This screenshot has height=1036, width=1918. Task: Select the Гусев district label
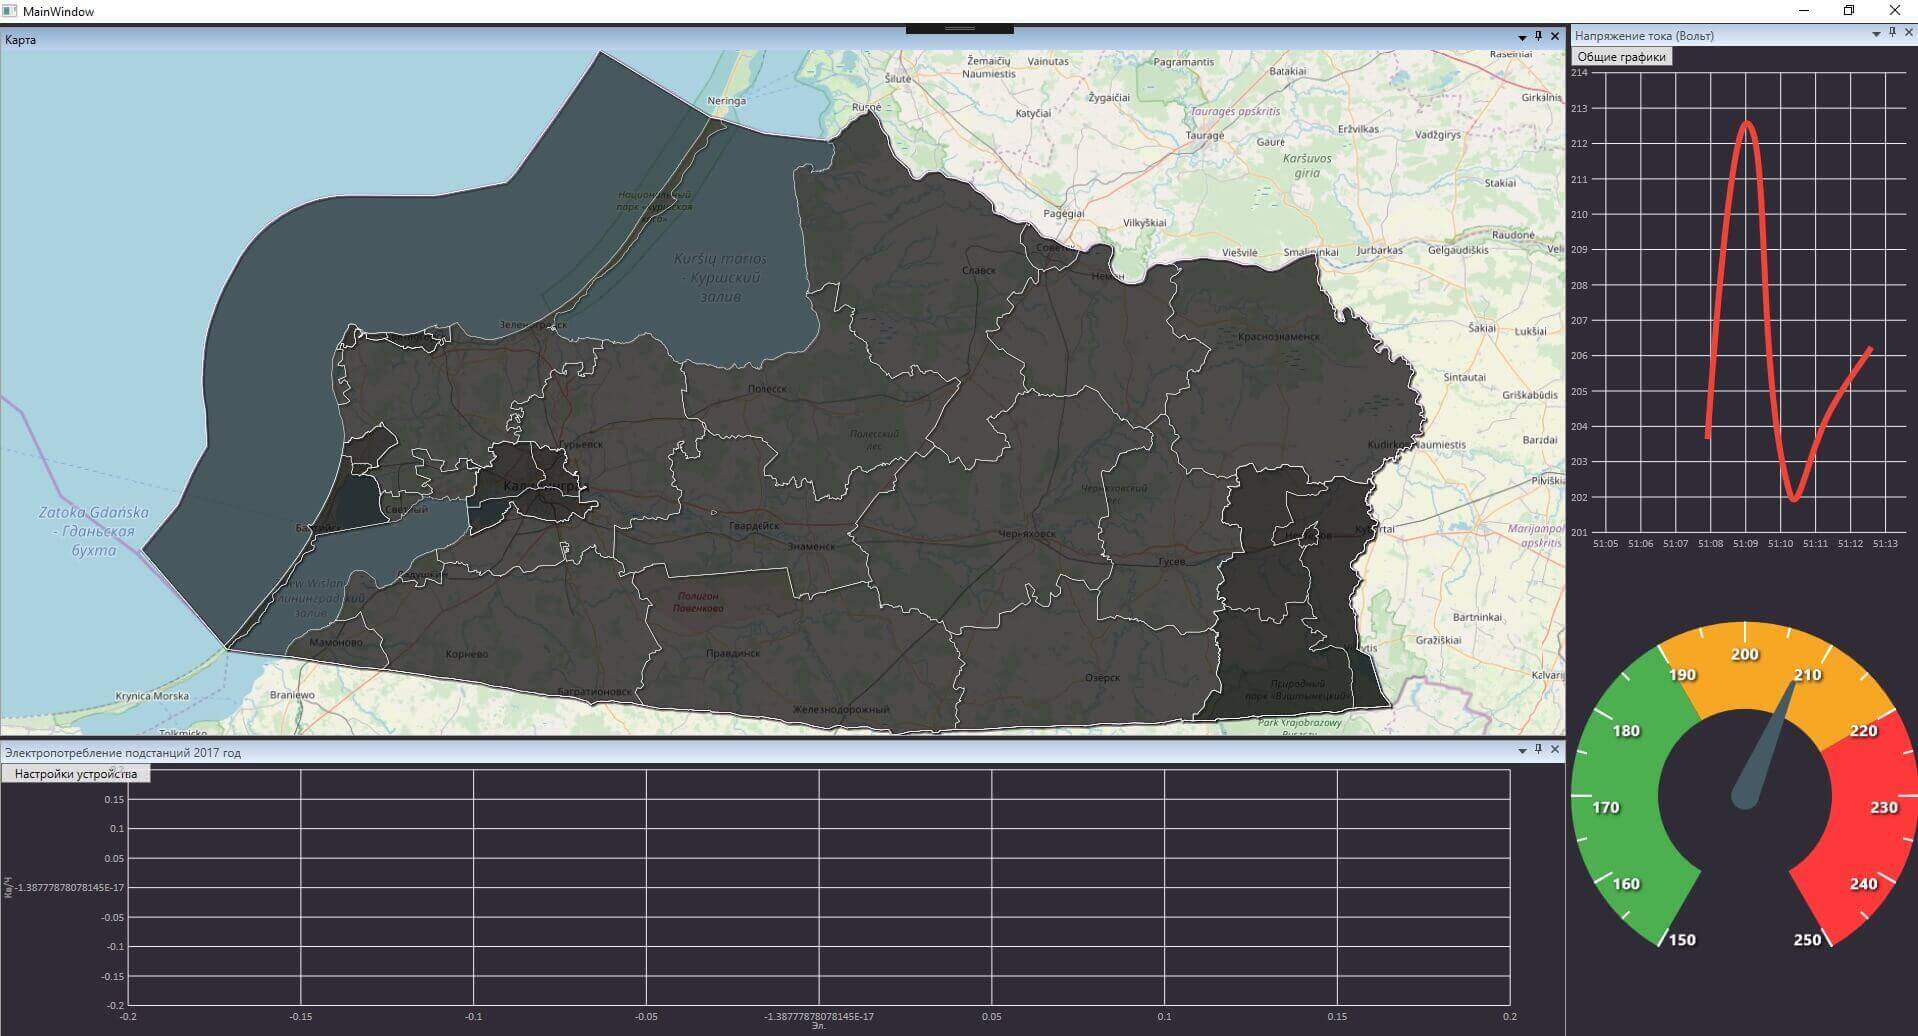[x=1171, y=562]
